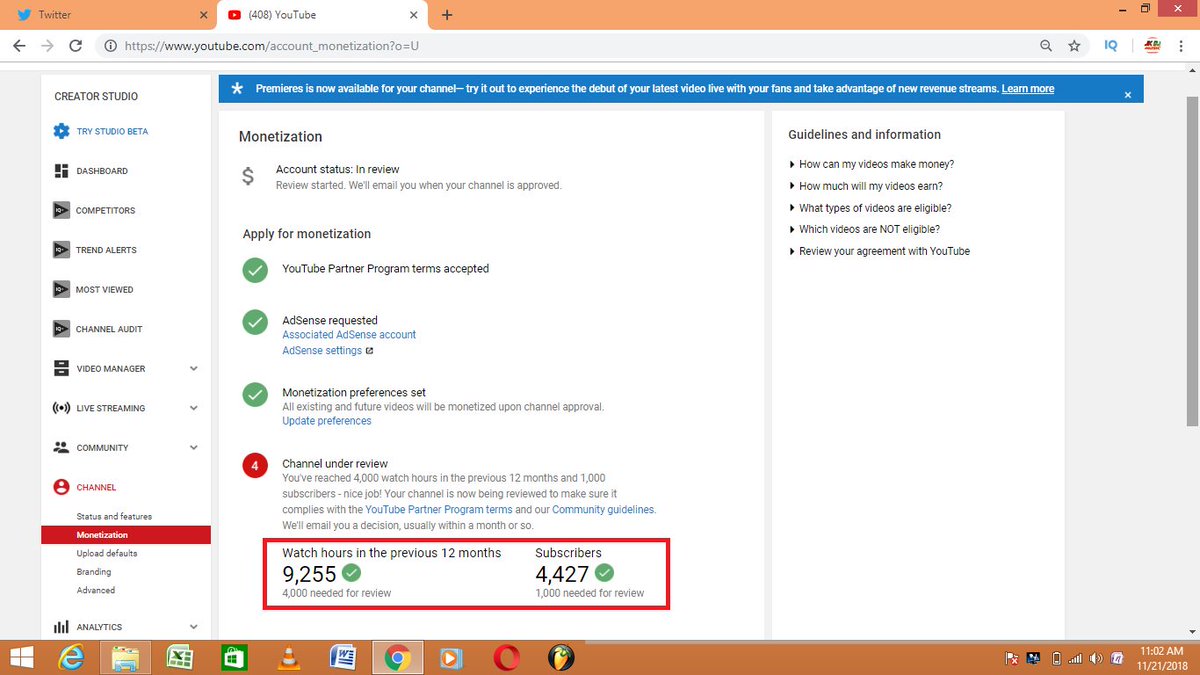
Task: Click the site information icon in address bar
Action: tap(109, 45)
